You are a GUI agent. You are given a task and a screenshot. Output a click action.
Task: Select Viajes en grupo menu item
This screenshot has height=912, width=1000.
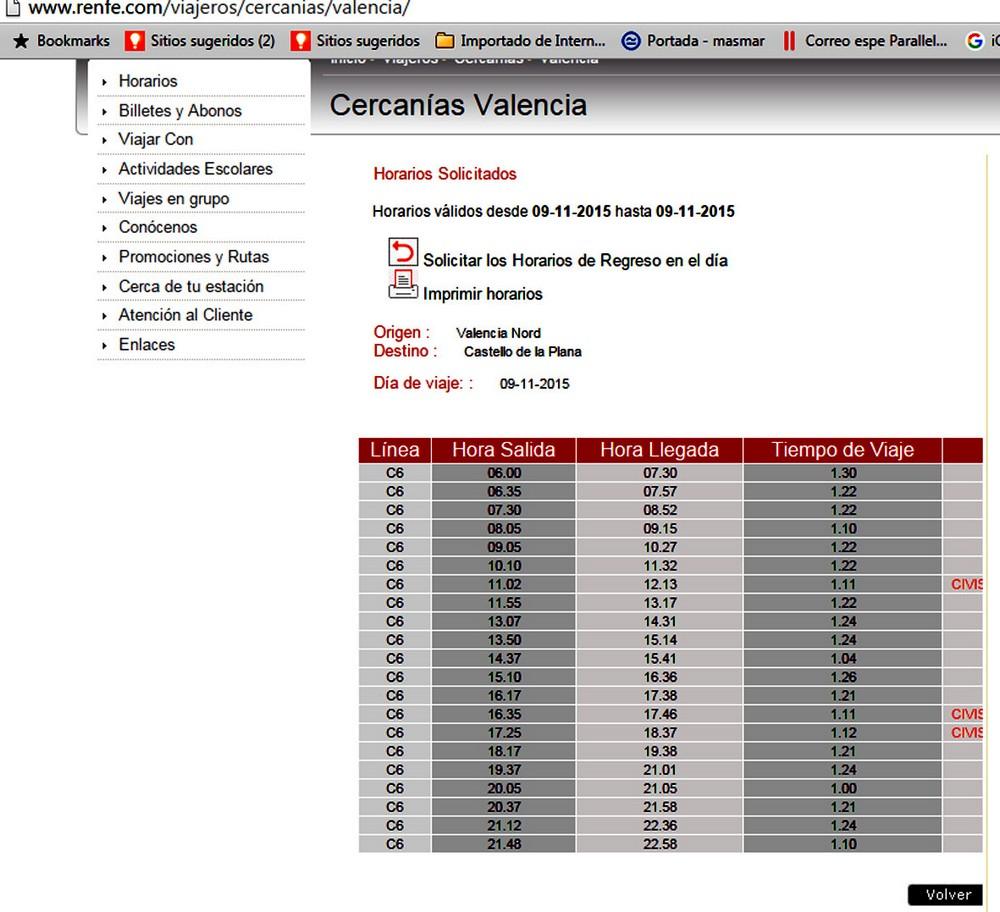pyautogui.click(x=173, y=199)
